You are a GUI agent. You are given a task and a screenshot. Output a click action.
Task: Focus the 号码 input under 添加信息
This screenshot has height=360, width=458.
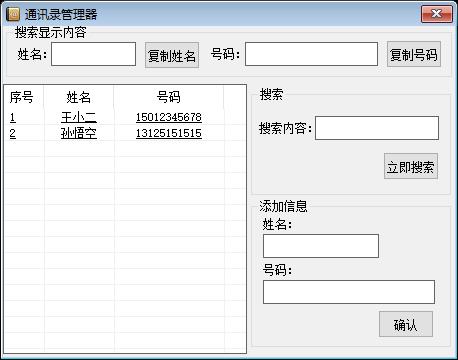[349, 292]
